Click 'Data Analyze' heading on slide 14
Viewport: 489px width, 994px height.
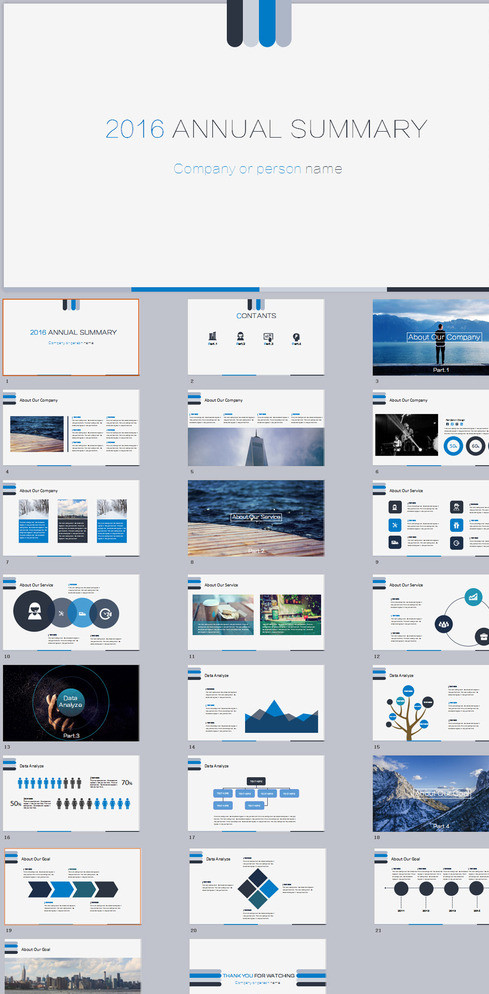217,676
